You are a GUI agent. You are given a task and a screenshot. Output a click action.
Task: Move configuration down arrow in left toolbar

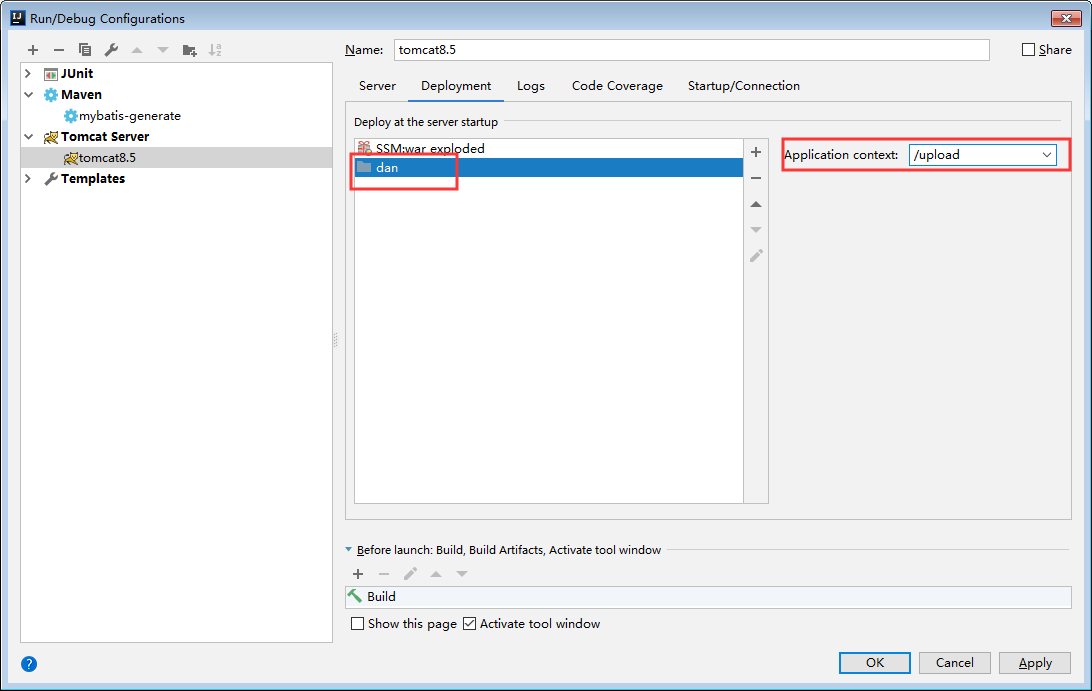(x=163, y=50)
